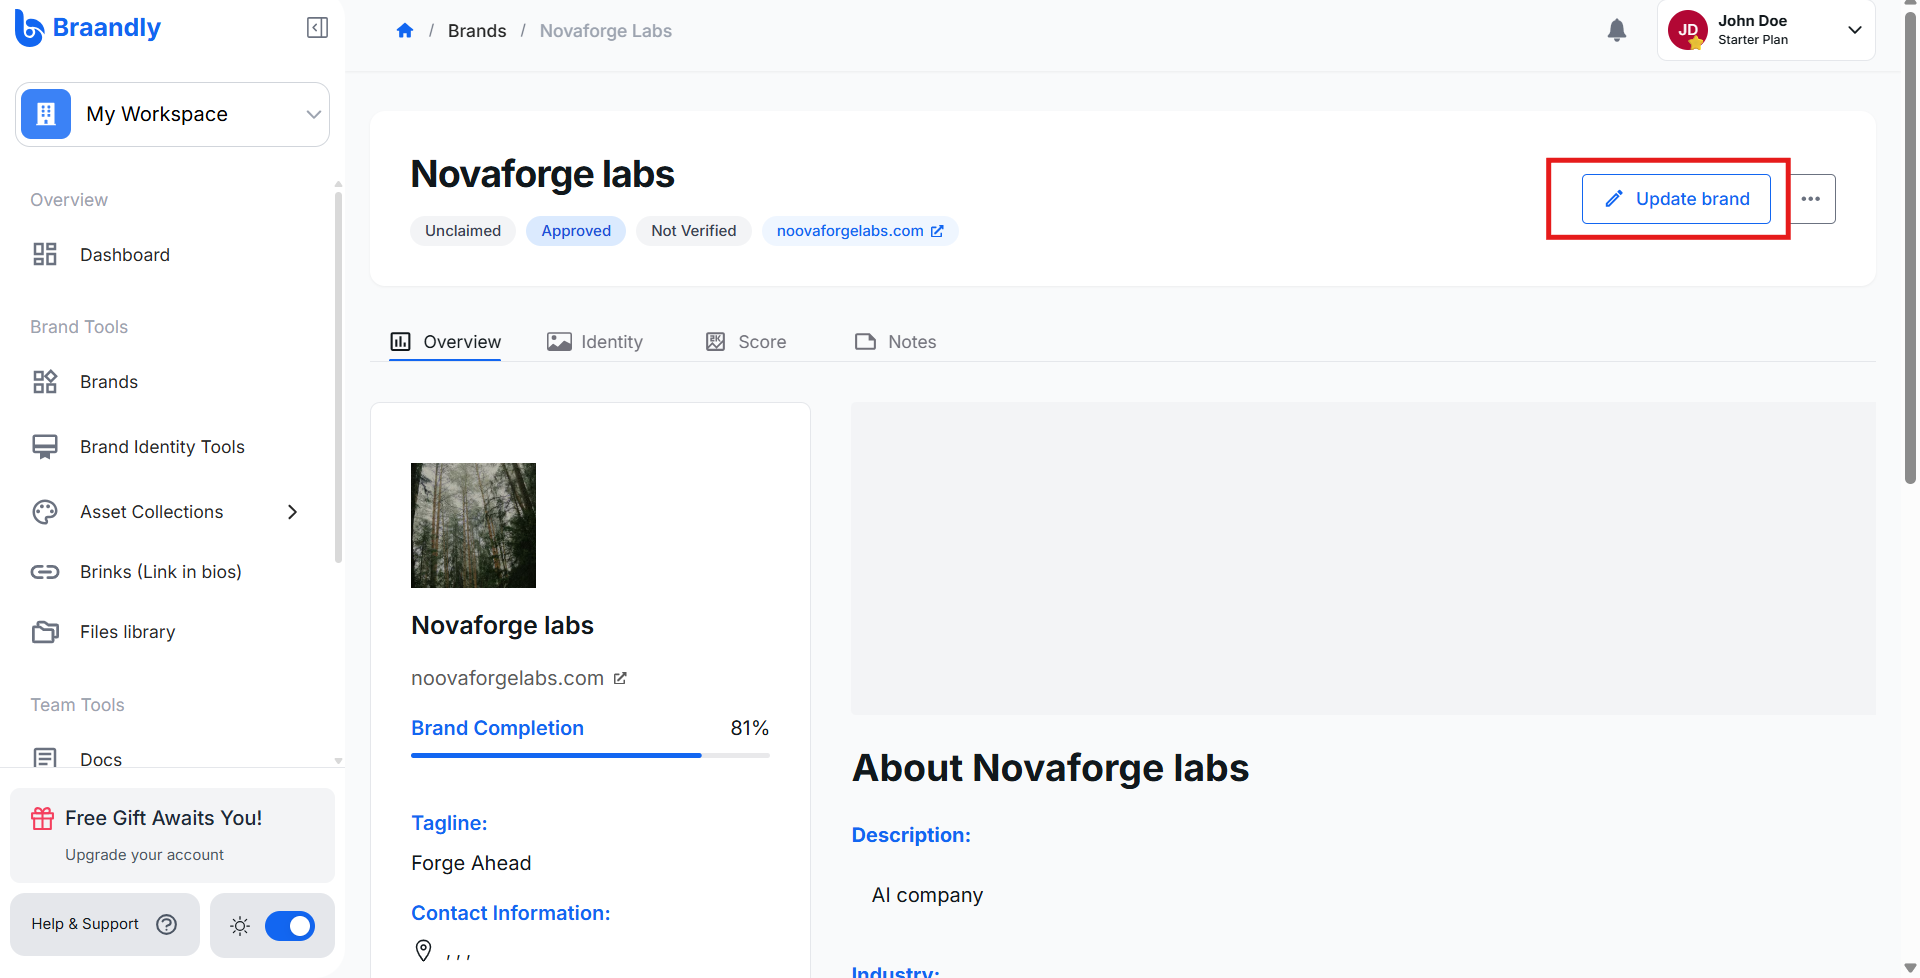Click the Brand Completion progress bar
This screenshot has height=978, width=1920.
[x=590, y=755]
